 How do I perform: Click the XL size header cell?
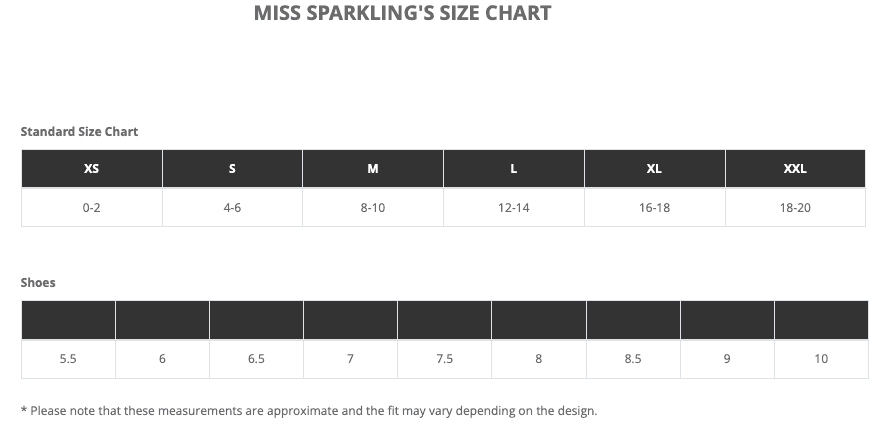(x=654, y=169)
